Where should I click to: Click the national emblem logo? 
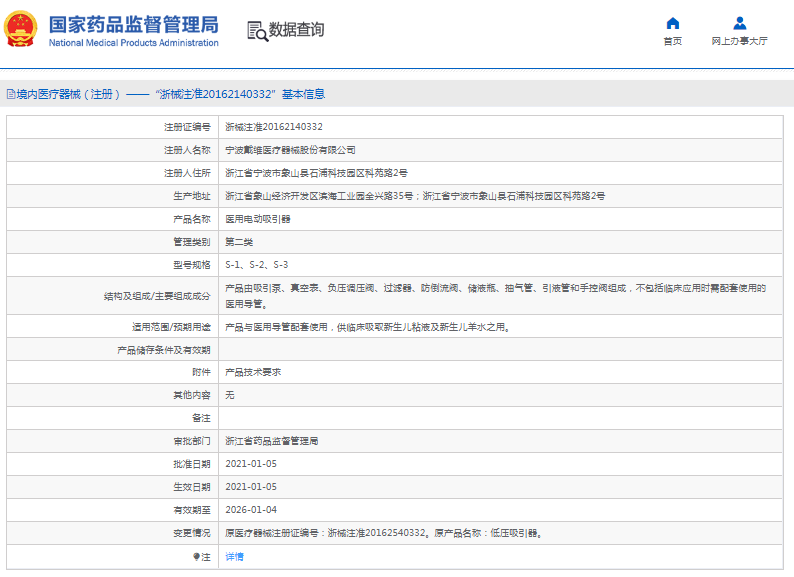[x=22, y=31]
